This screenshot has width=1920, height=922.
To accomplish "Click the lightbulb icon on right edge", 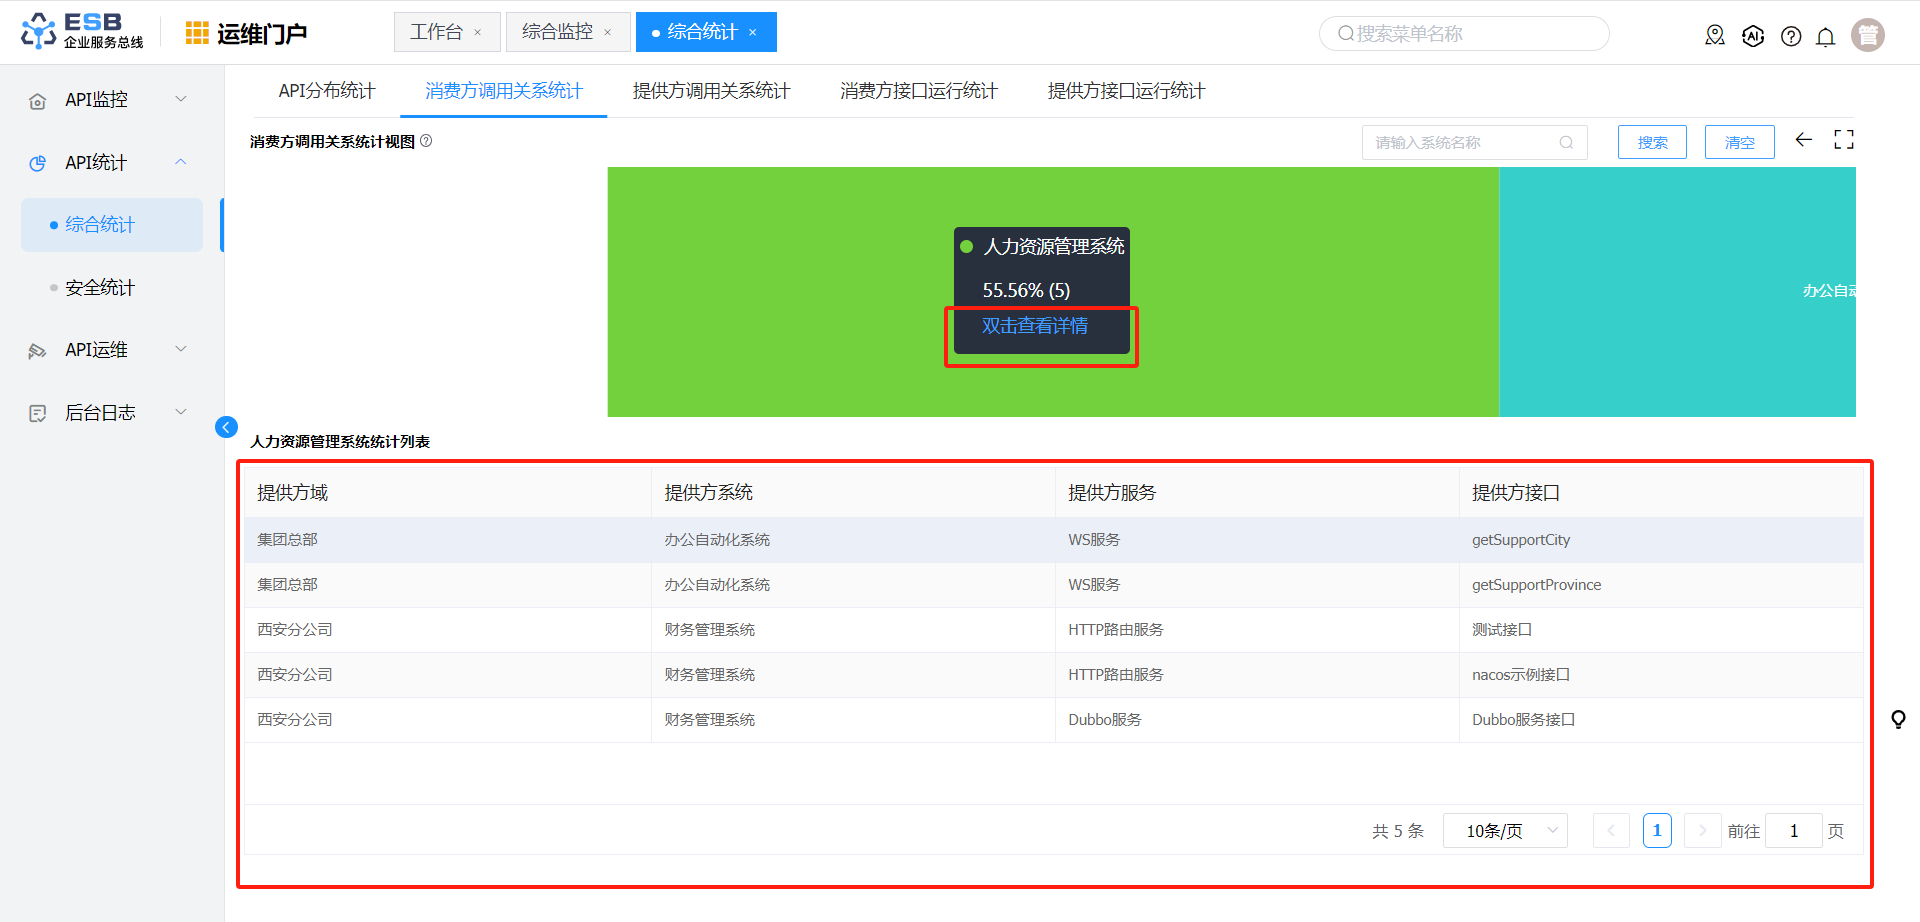I will (x=1897, y=719).
